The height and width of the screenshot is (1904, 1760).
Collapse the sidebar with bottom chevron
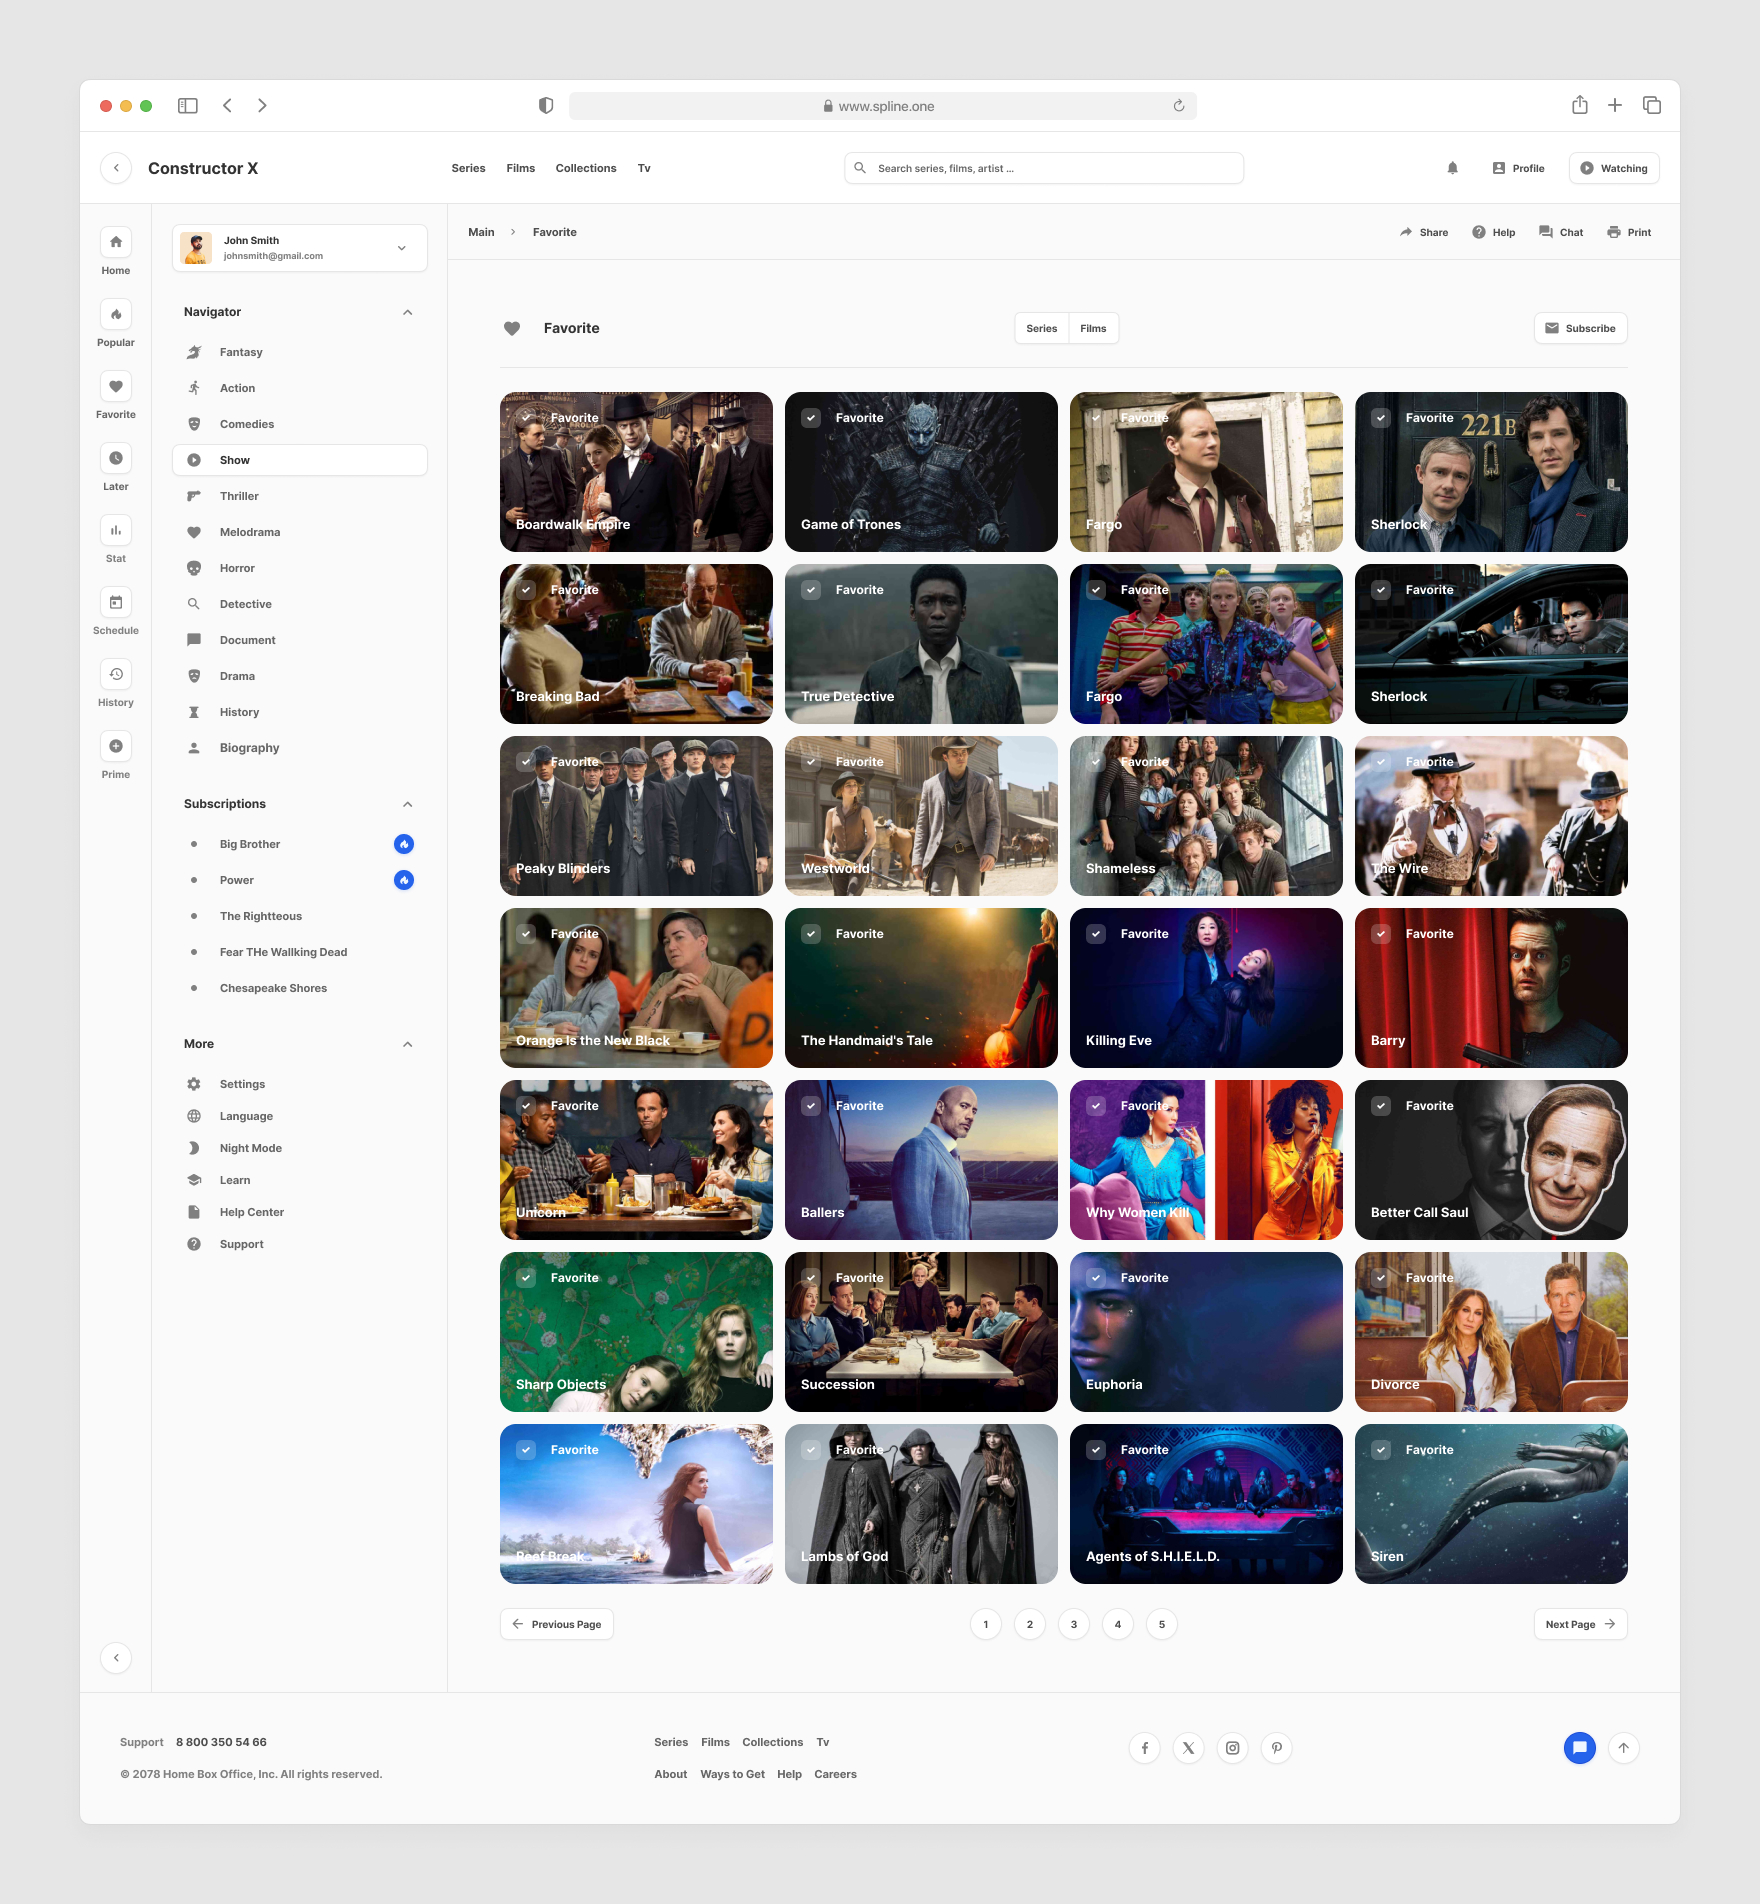tap(116, 1658)
